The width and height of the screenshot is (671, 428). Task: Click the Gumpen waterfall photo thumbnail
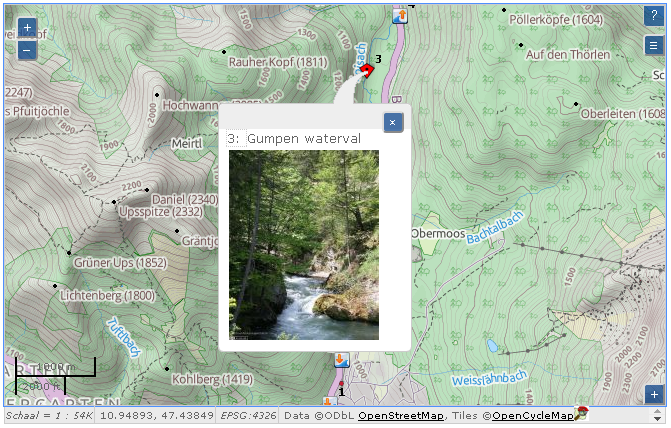(x=304, y=245)
